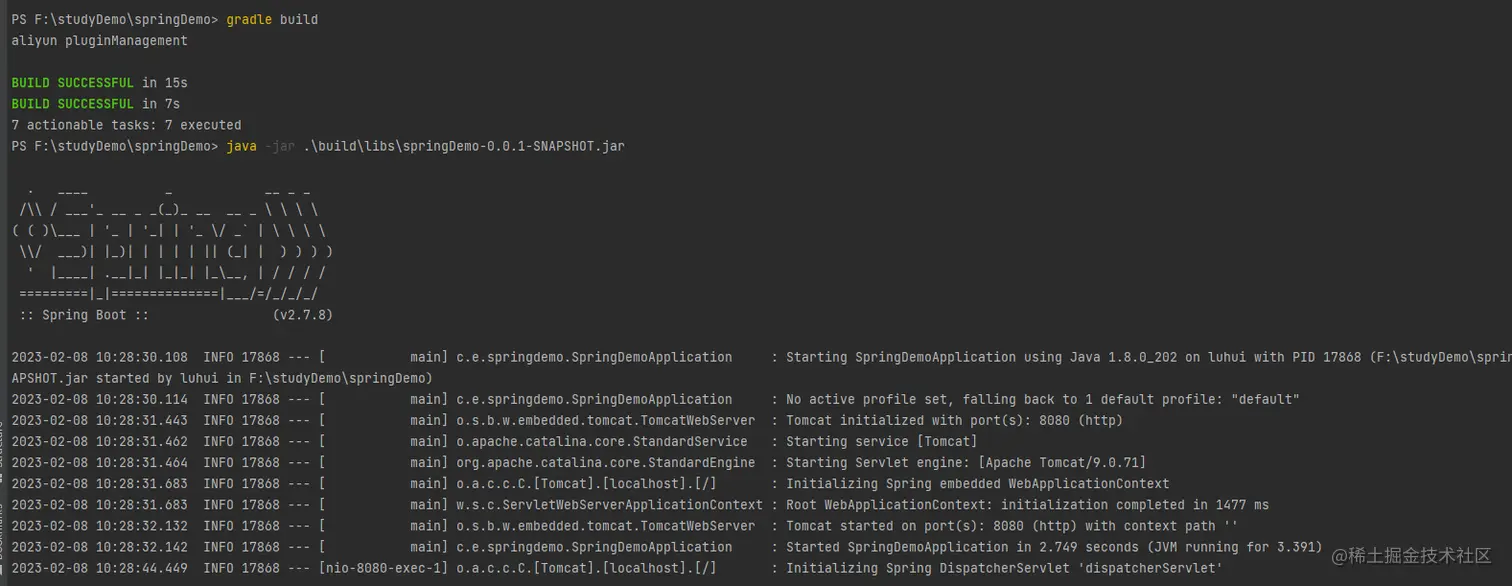The width and height of the screenshot is (1512, 586).
Task: Click the 'java' command on second prompt
Action: 242,146
